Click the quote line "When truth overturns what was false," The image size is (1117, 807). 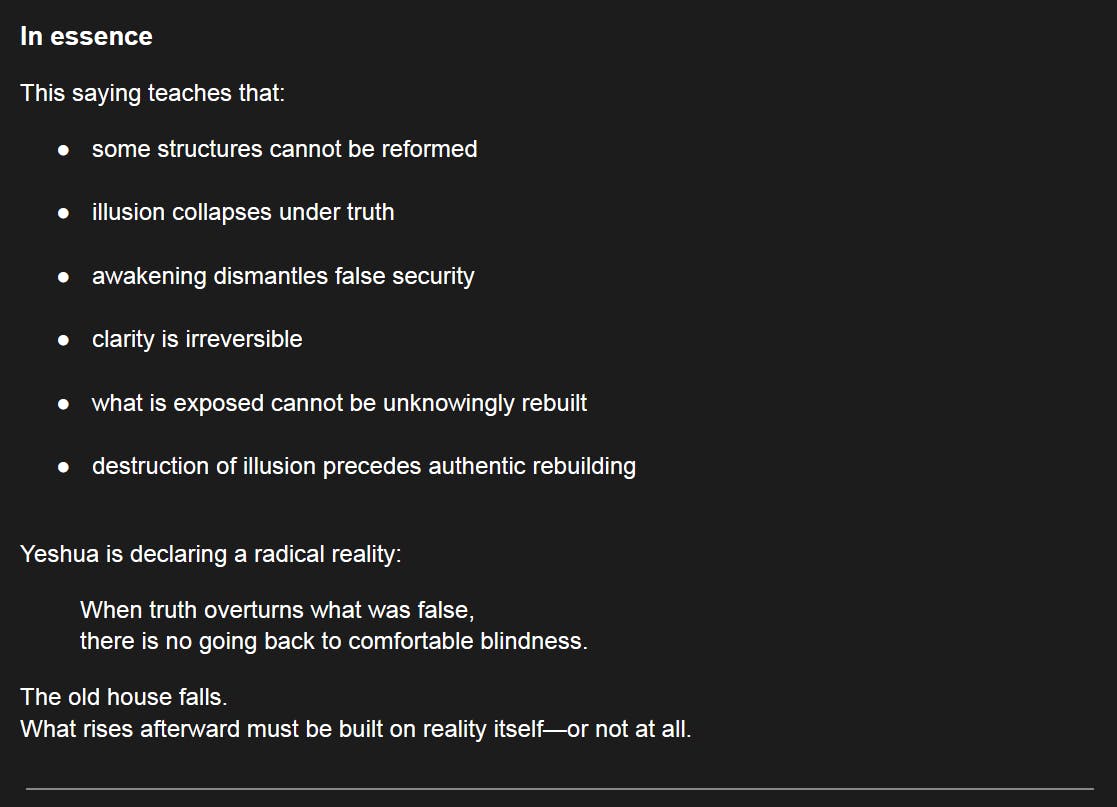277,609
